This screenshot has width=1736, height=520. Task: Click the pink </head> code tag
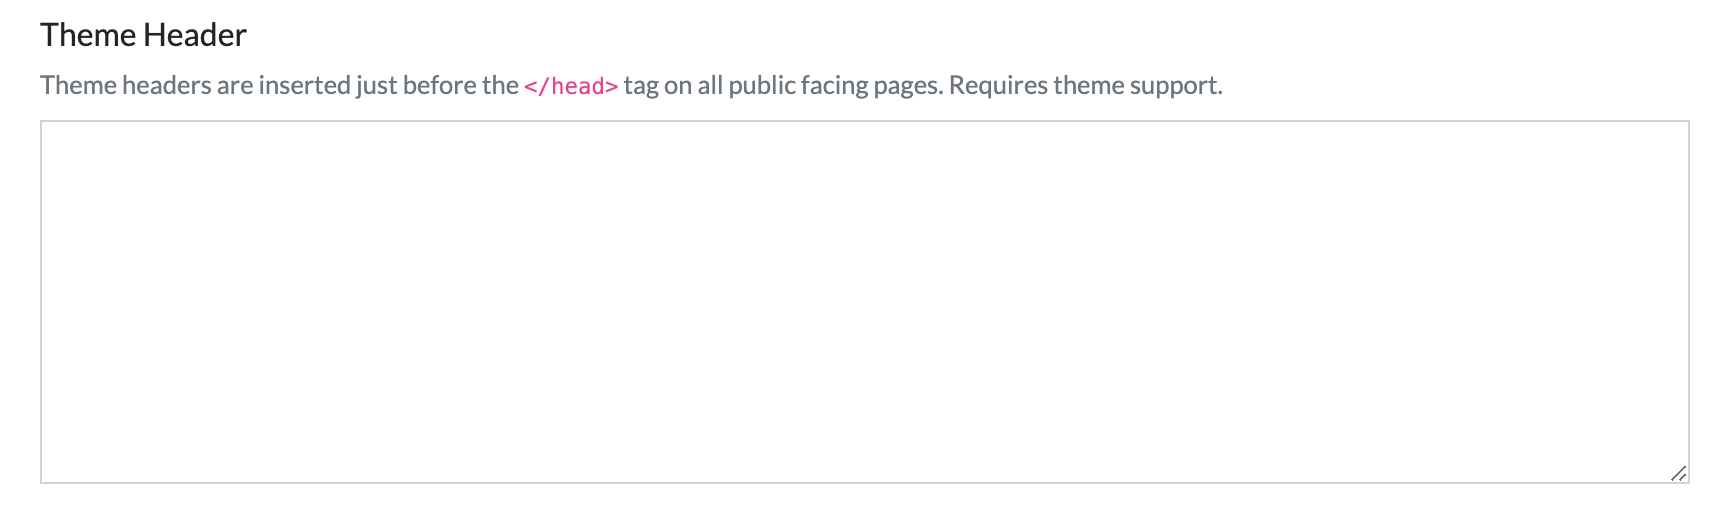coord(571,86)
